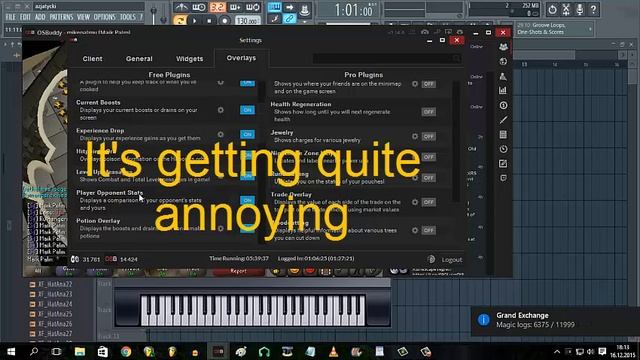Click the FL Studio tempo 130 field
Image resolution: width=640 pixels, height=360 pixels.
[x=247, y=20]
